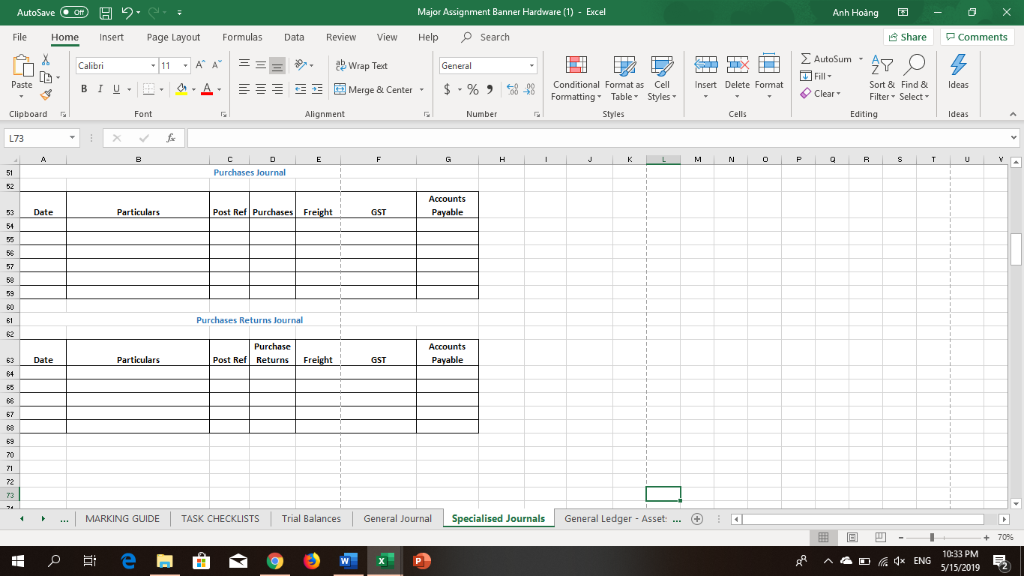Click the Delete cells icon
This screenshot has height=576, width=1024.
point(737,65)
